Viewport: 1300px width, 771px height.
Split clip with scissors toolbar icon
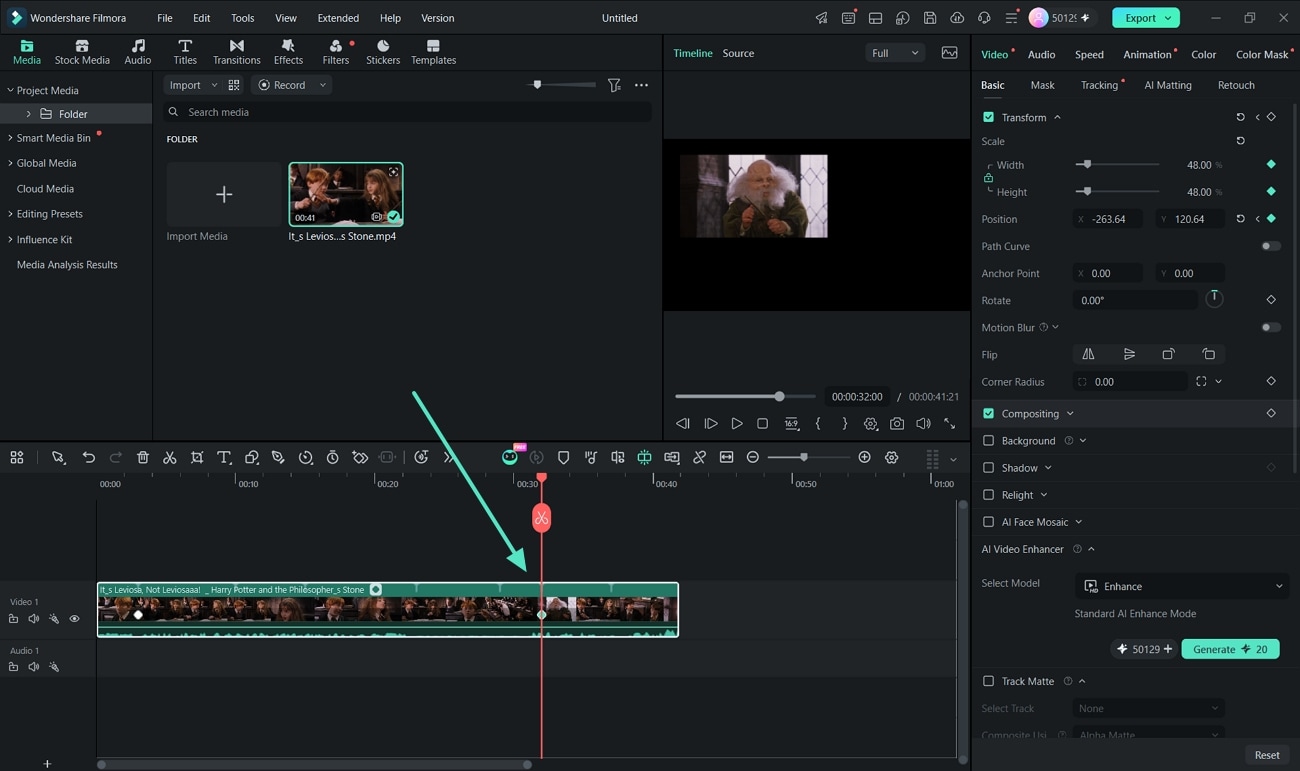170,457
